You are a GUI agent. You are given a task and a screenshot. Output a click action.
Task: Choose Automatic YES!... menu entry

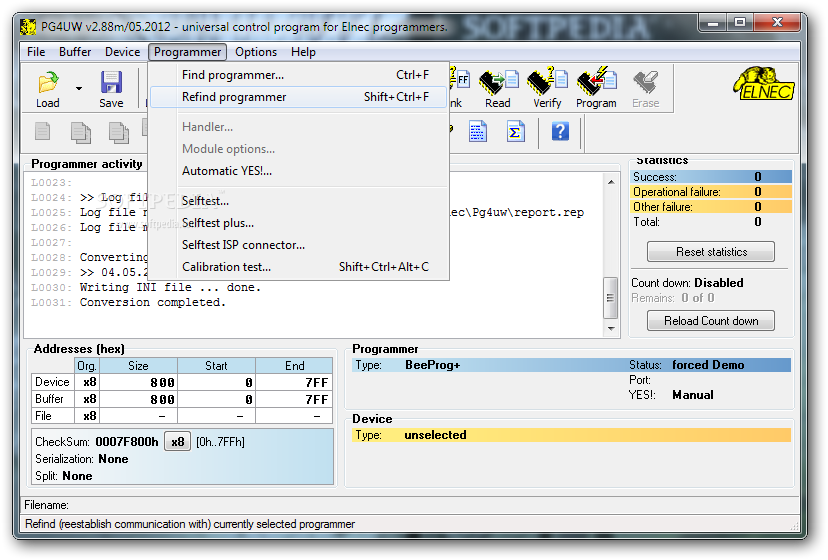[299, 171]
